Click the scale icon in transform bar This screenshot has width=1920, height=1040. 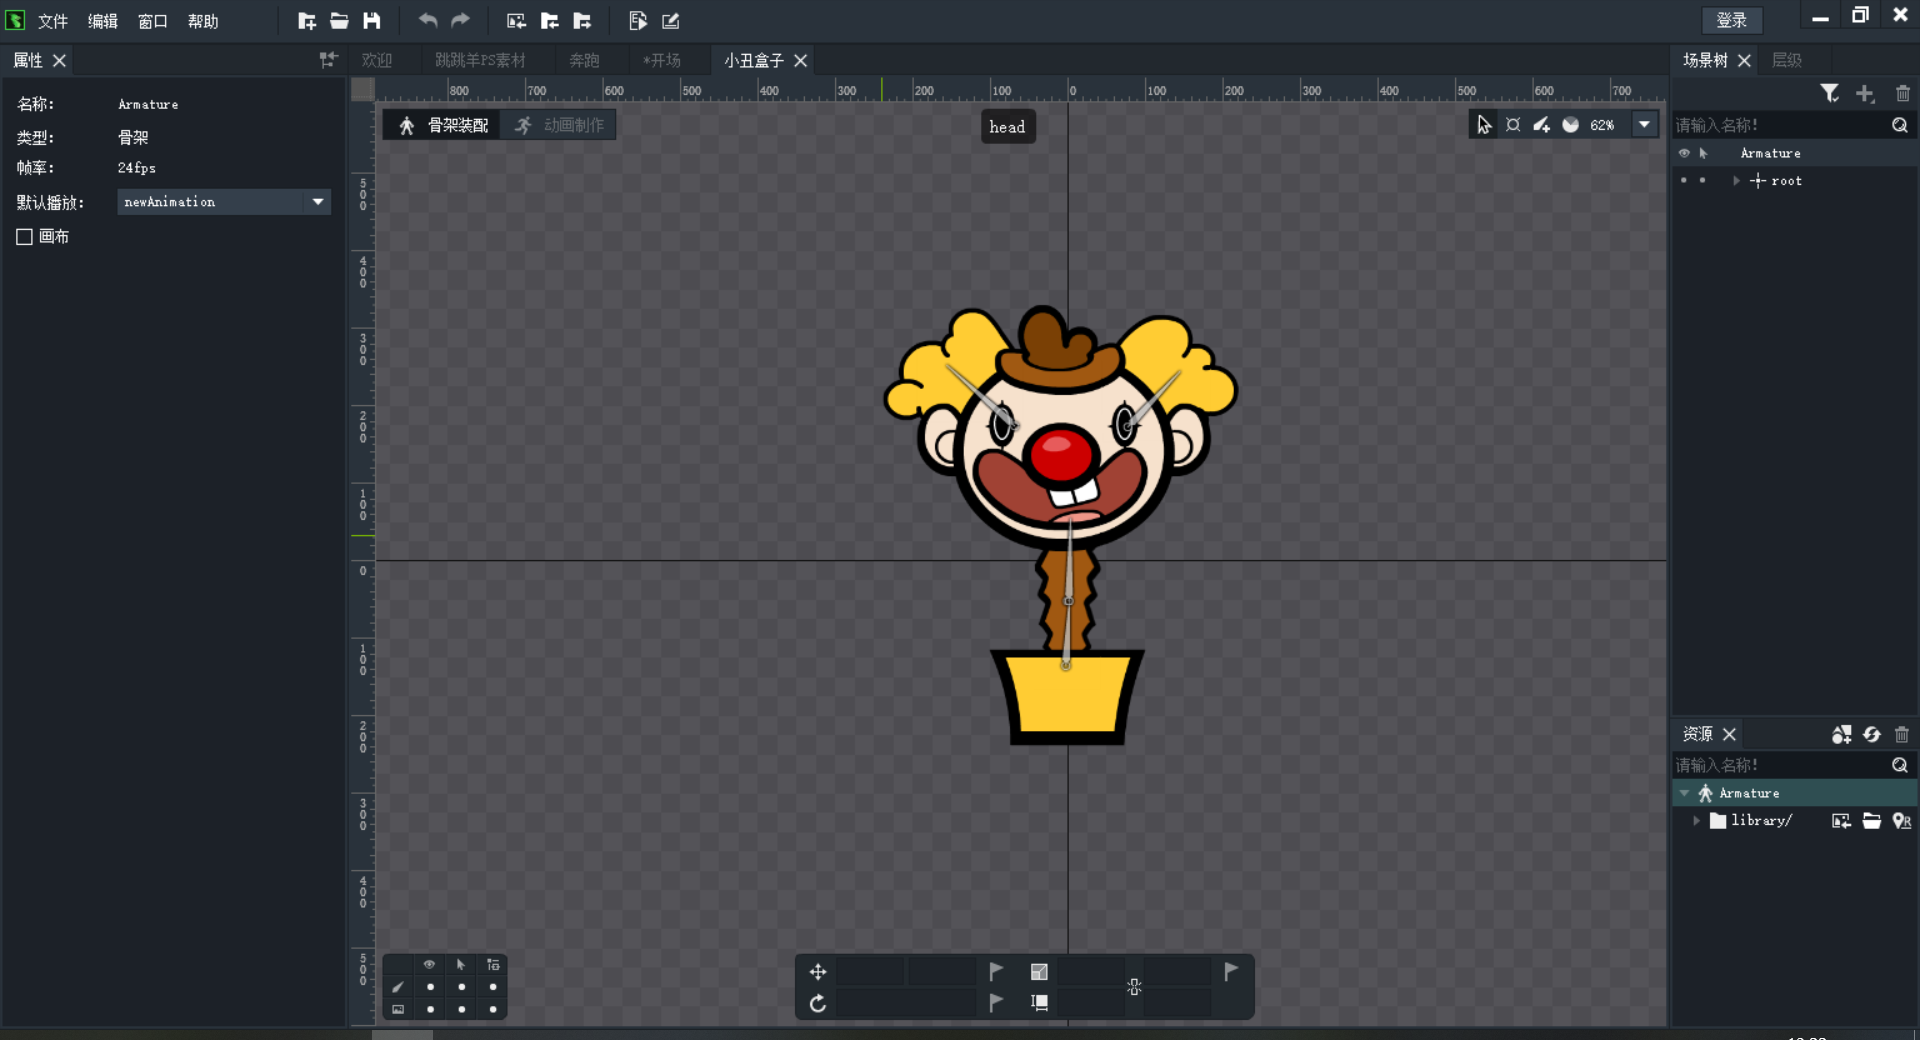coord(1040,972)
